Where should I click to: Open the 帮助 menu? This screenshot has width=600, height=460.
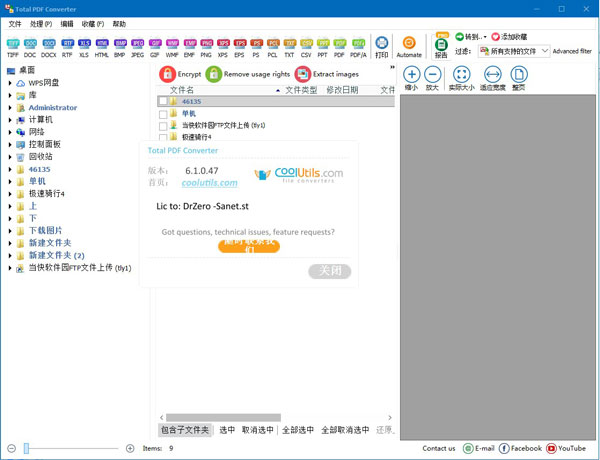pyautogui.click(x=119, y=24)
